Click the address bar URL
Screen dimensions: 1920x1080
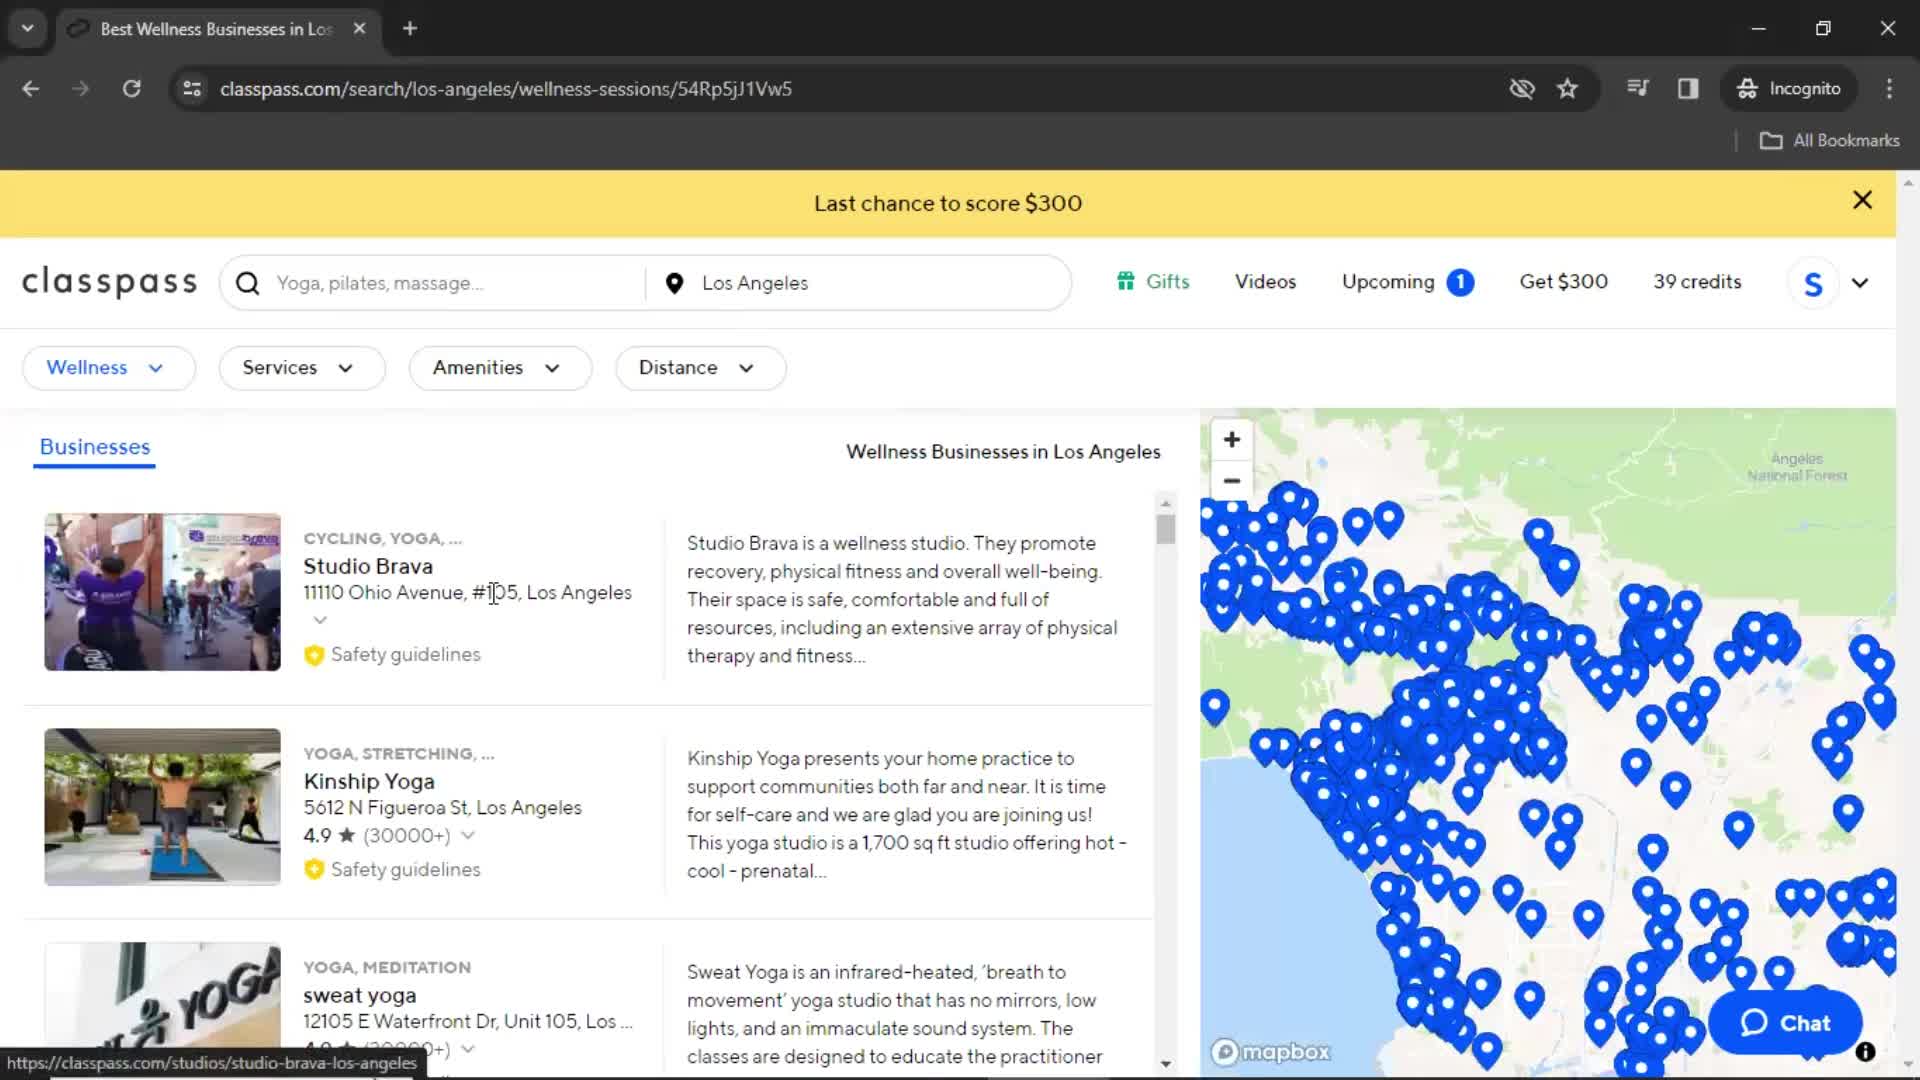pos(506,89)
